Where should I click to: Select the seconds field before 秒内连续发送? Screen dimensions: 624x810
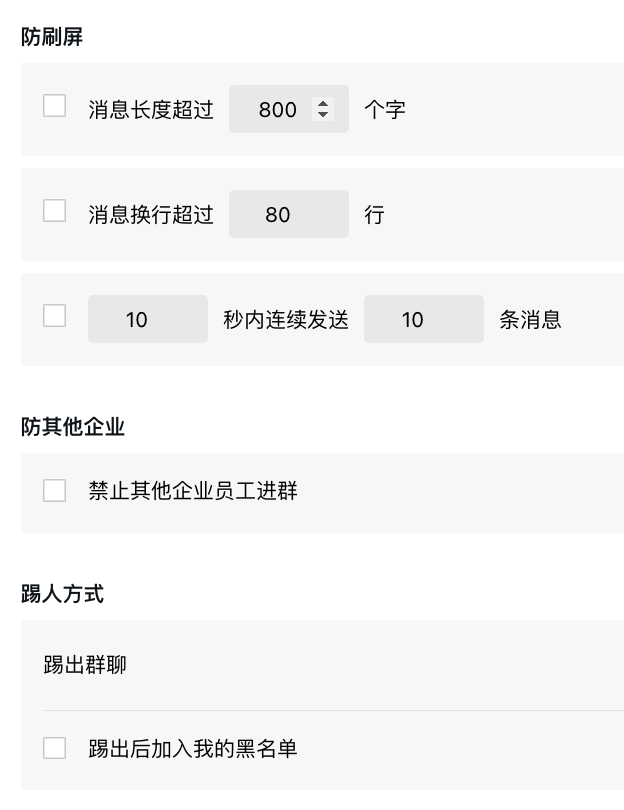tap(147, 319)
